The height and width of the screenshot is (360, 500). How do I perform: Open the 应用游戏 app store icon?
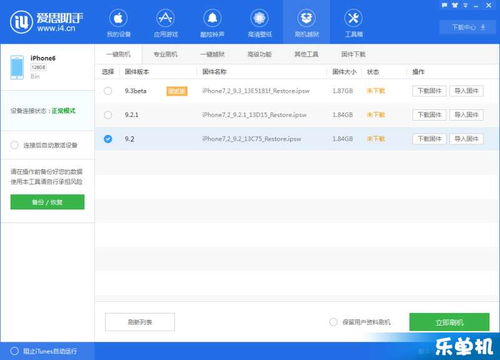(x=166, y=23)
